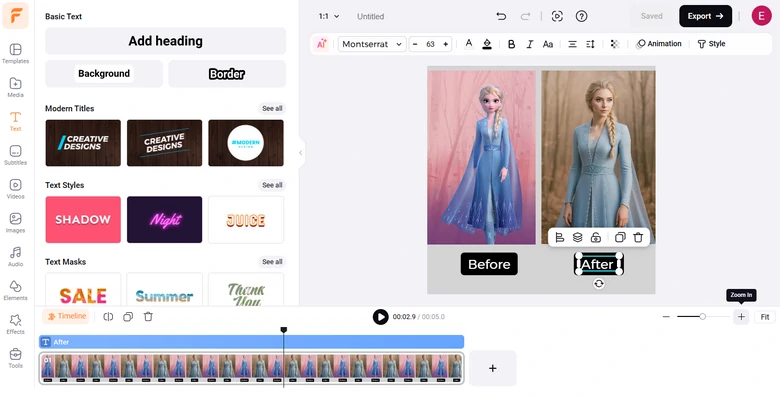This screenshot has width=780, height=396.
Task: Click the app logo in top-left corner
Action: 15,16
